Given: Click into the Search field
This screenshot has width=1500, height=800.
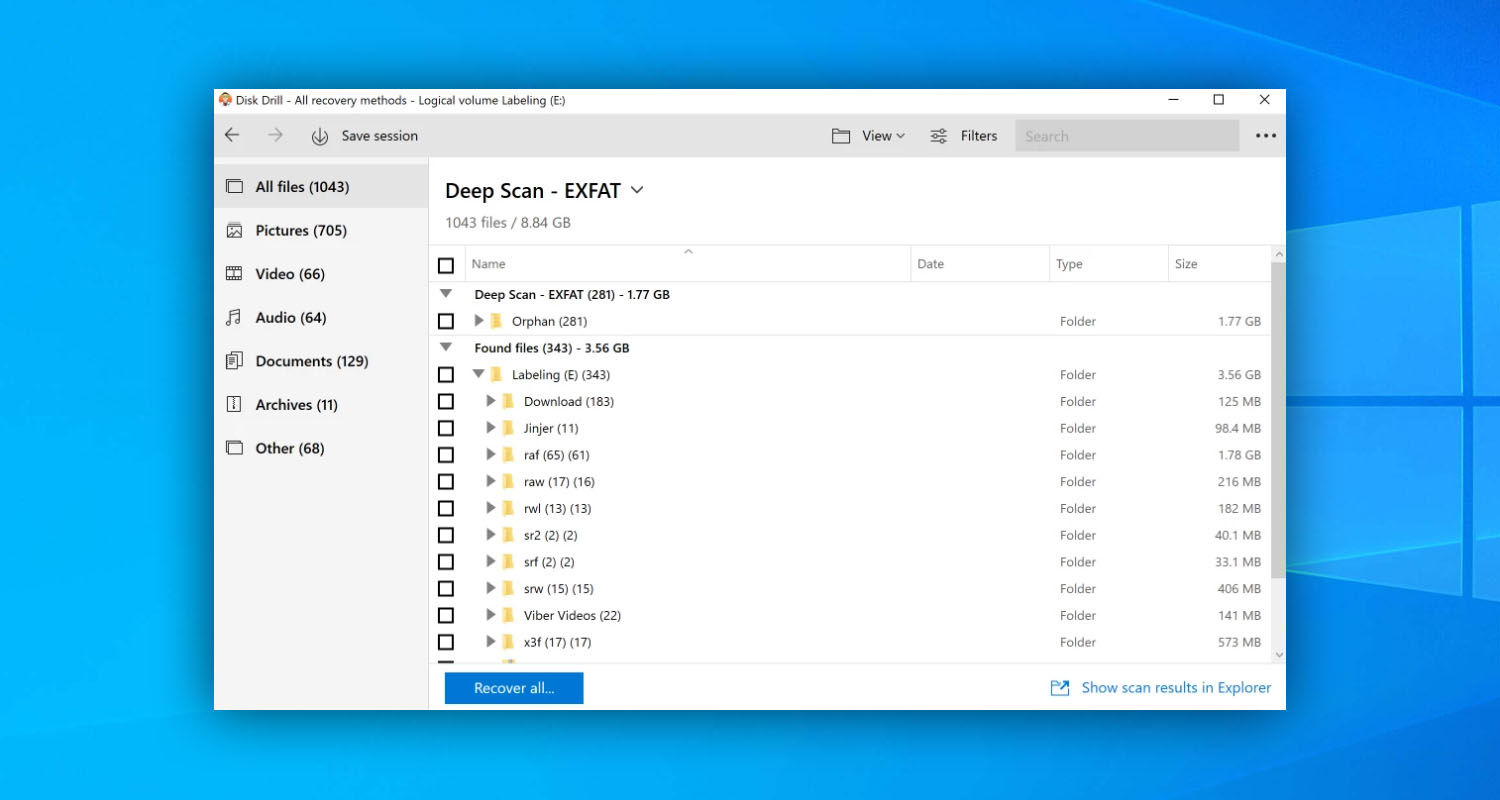Looking at the screenshot, I should (x=1127, y=136).
